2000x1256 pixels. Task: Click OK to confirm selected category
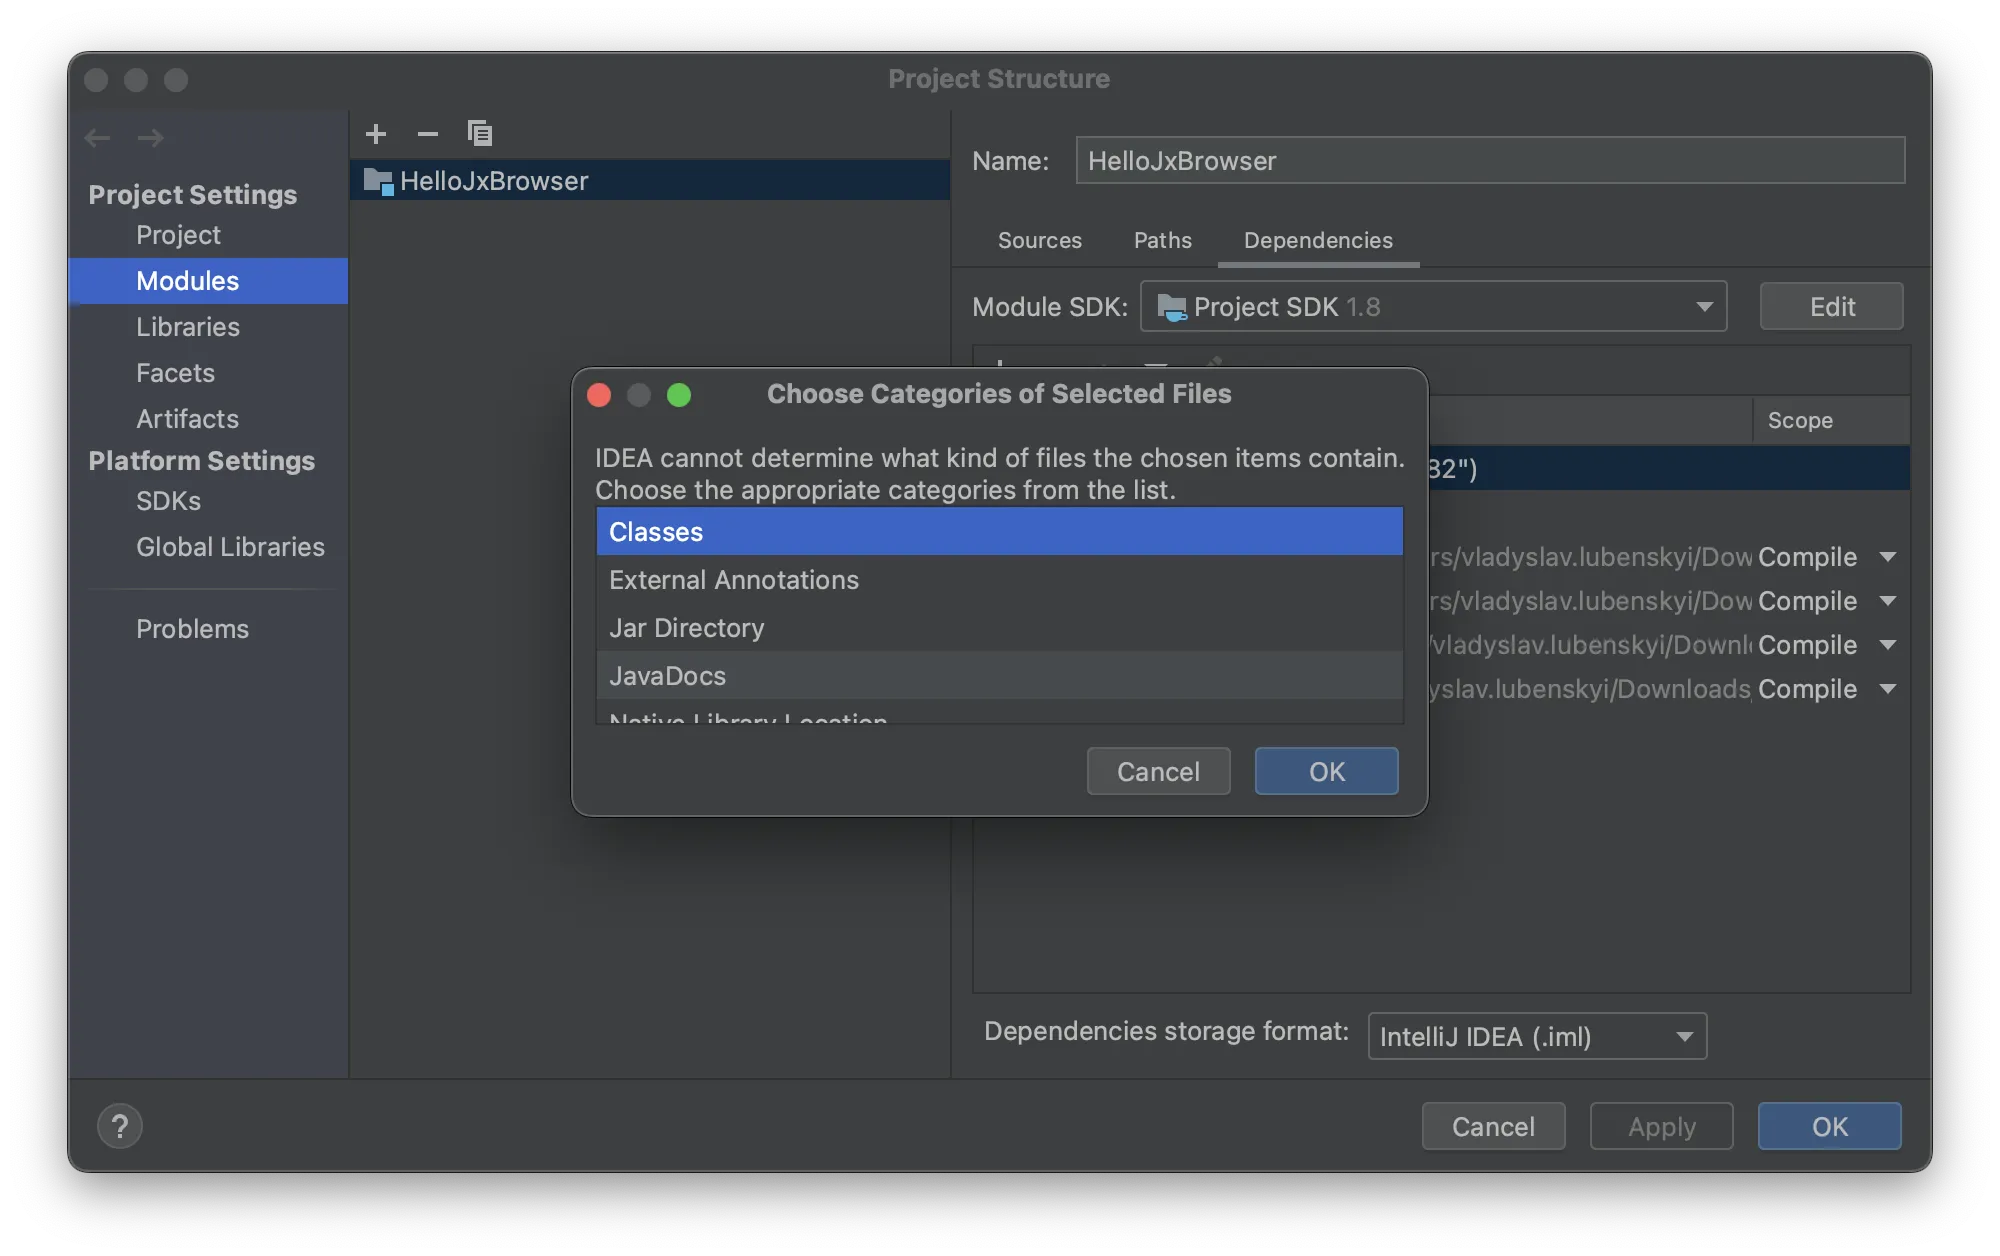click(x=1326, y=770)
